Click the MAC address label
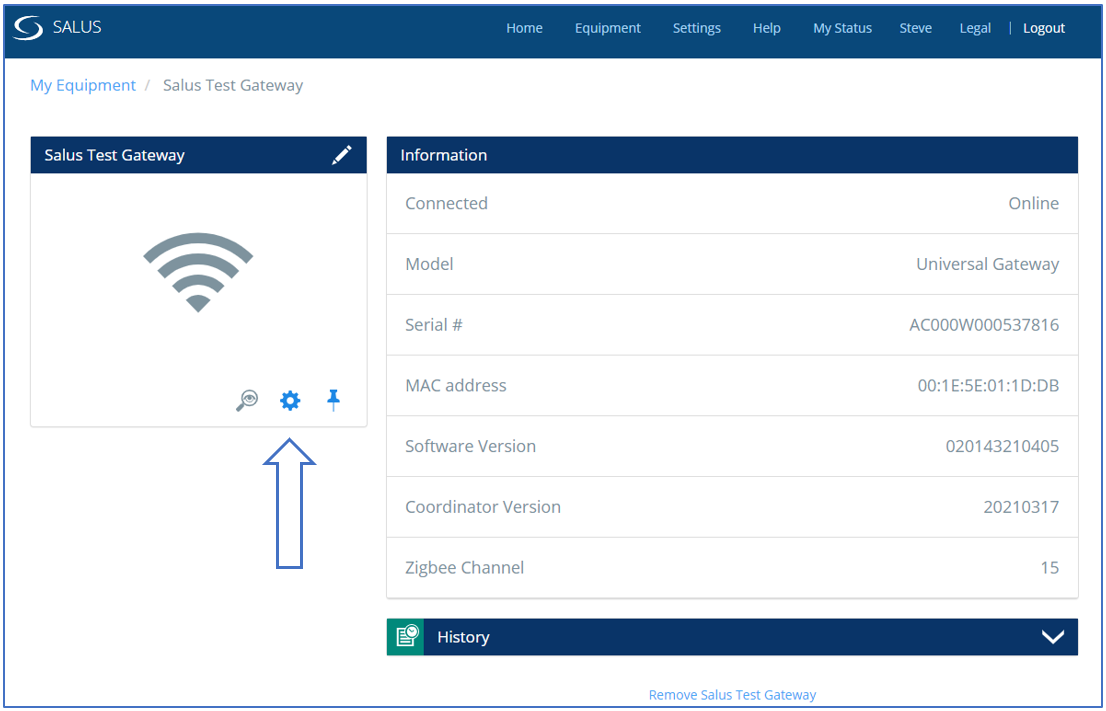This screenshot has height=711, width=1106. [x=456, y=385]
